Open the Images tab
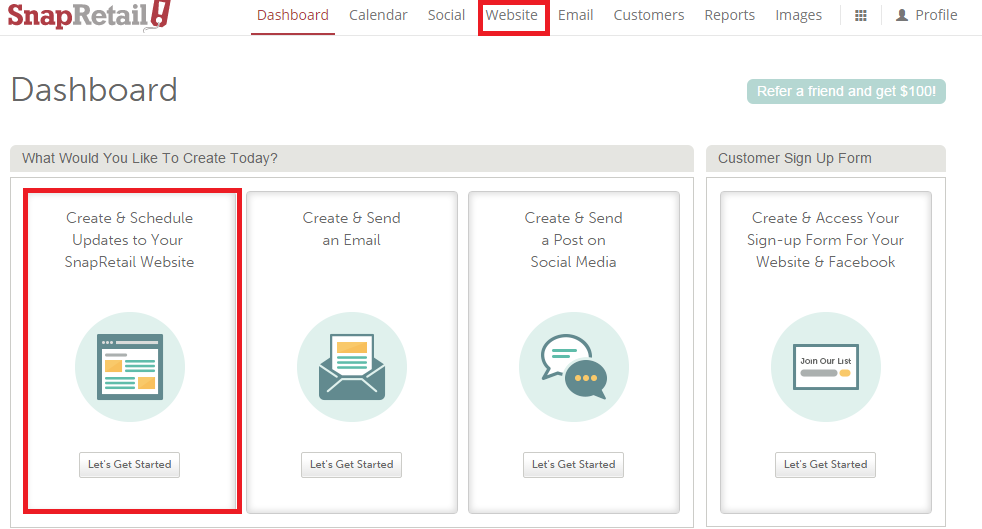This screenshot has width=982, height=529. click(799, 15)
